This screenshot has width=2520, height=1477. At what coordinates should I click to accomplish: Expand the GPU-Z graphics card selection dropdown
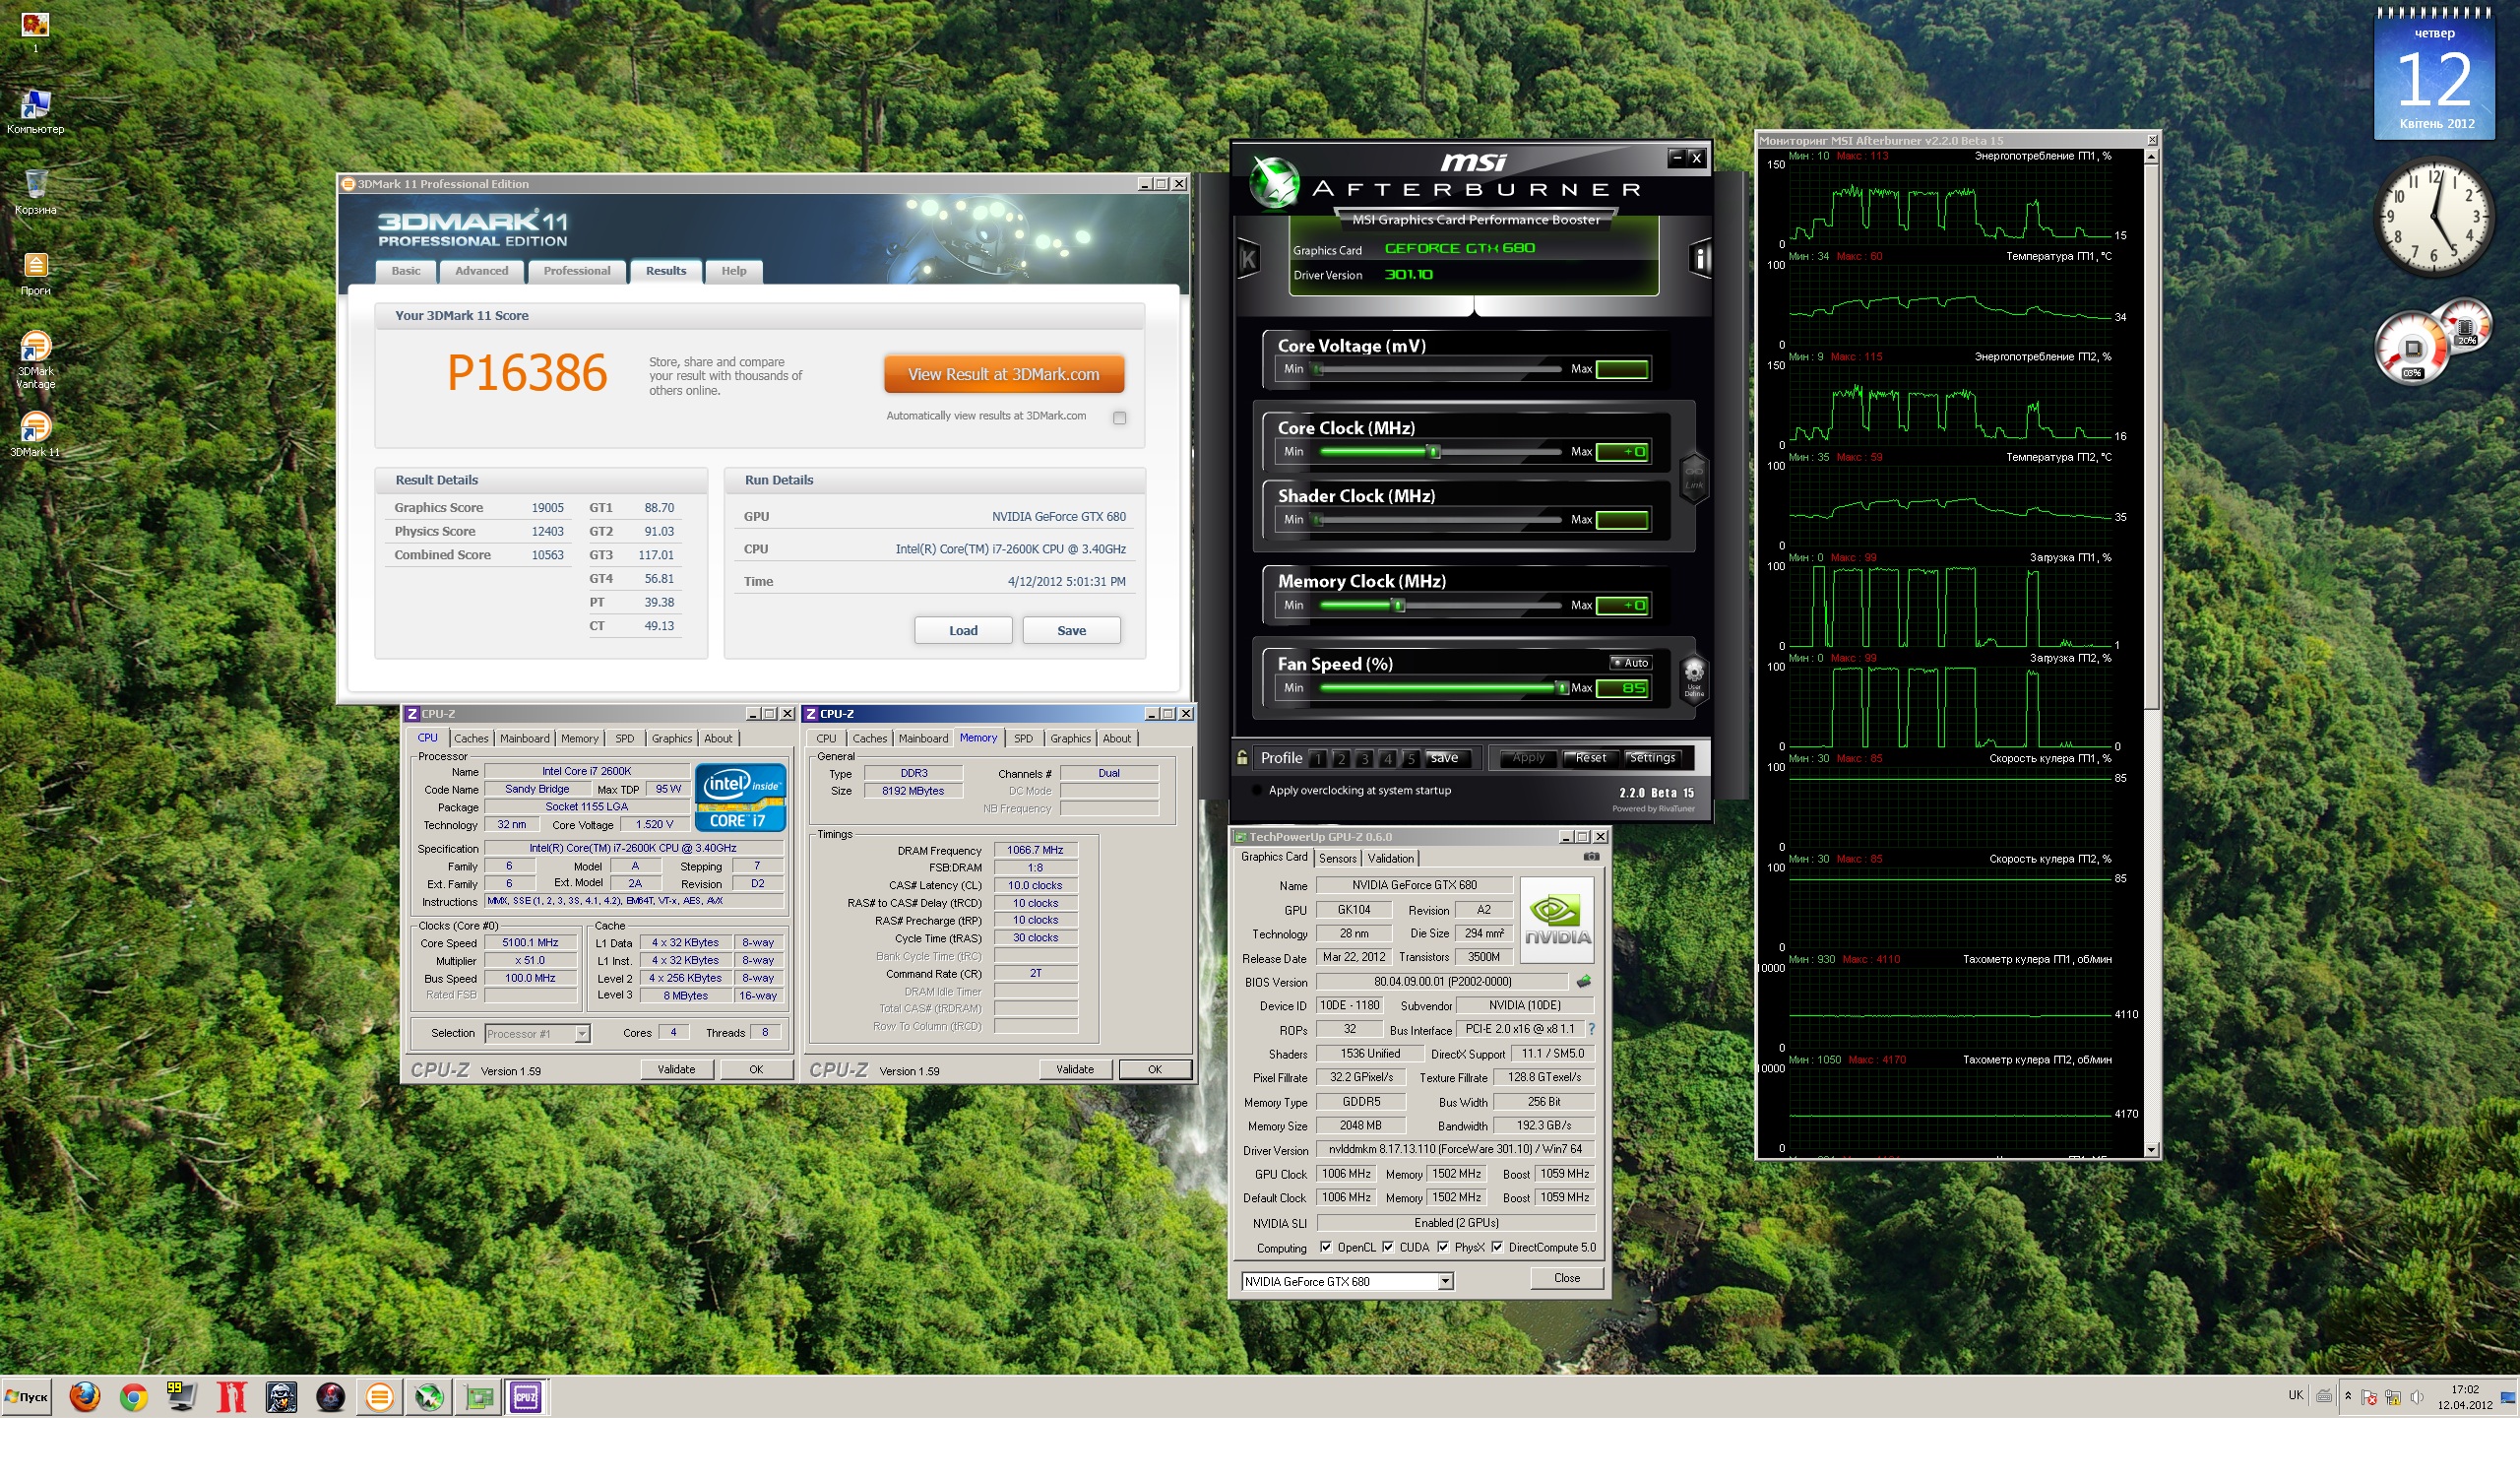click(1445, 1282)
